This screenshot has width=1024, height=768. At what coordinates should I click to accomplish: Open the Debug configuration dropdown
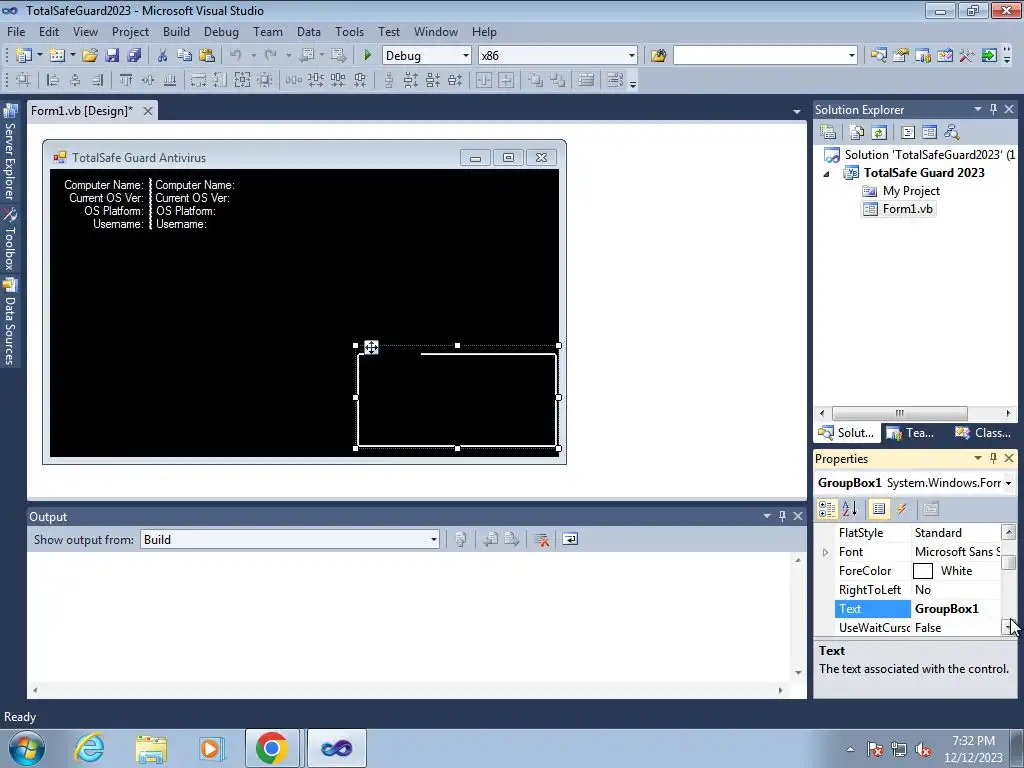click(466, 56)
